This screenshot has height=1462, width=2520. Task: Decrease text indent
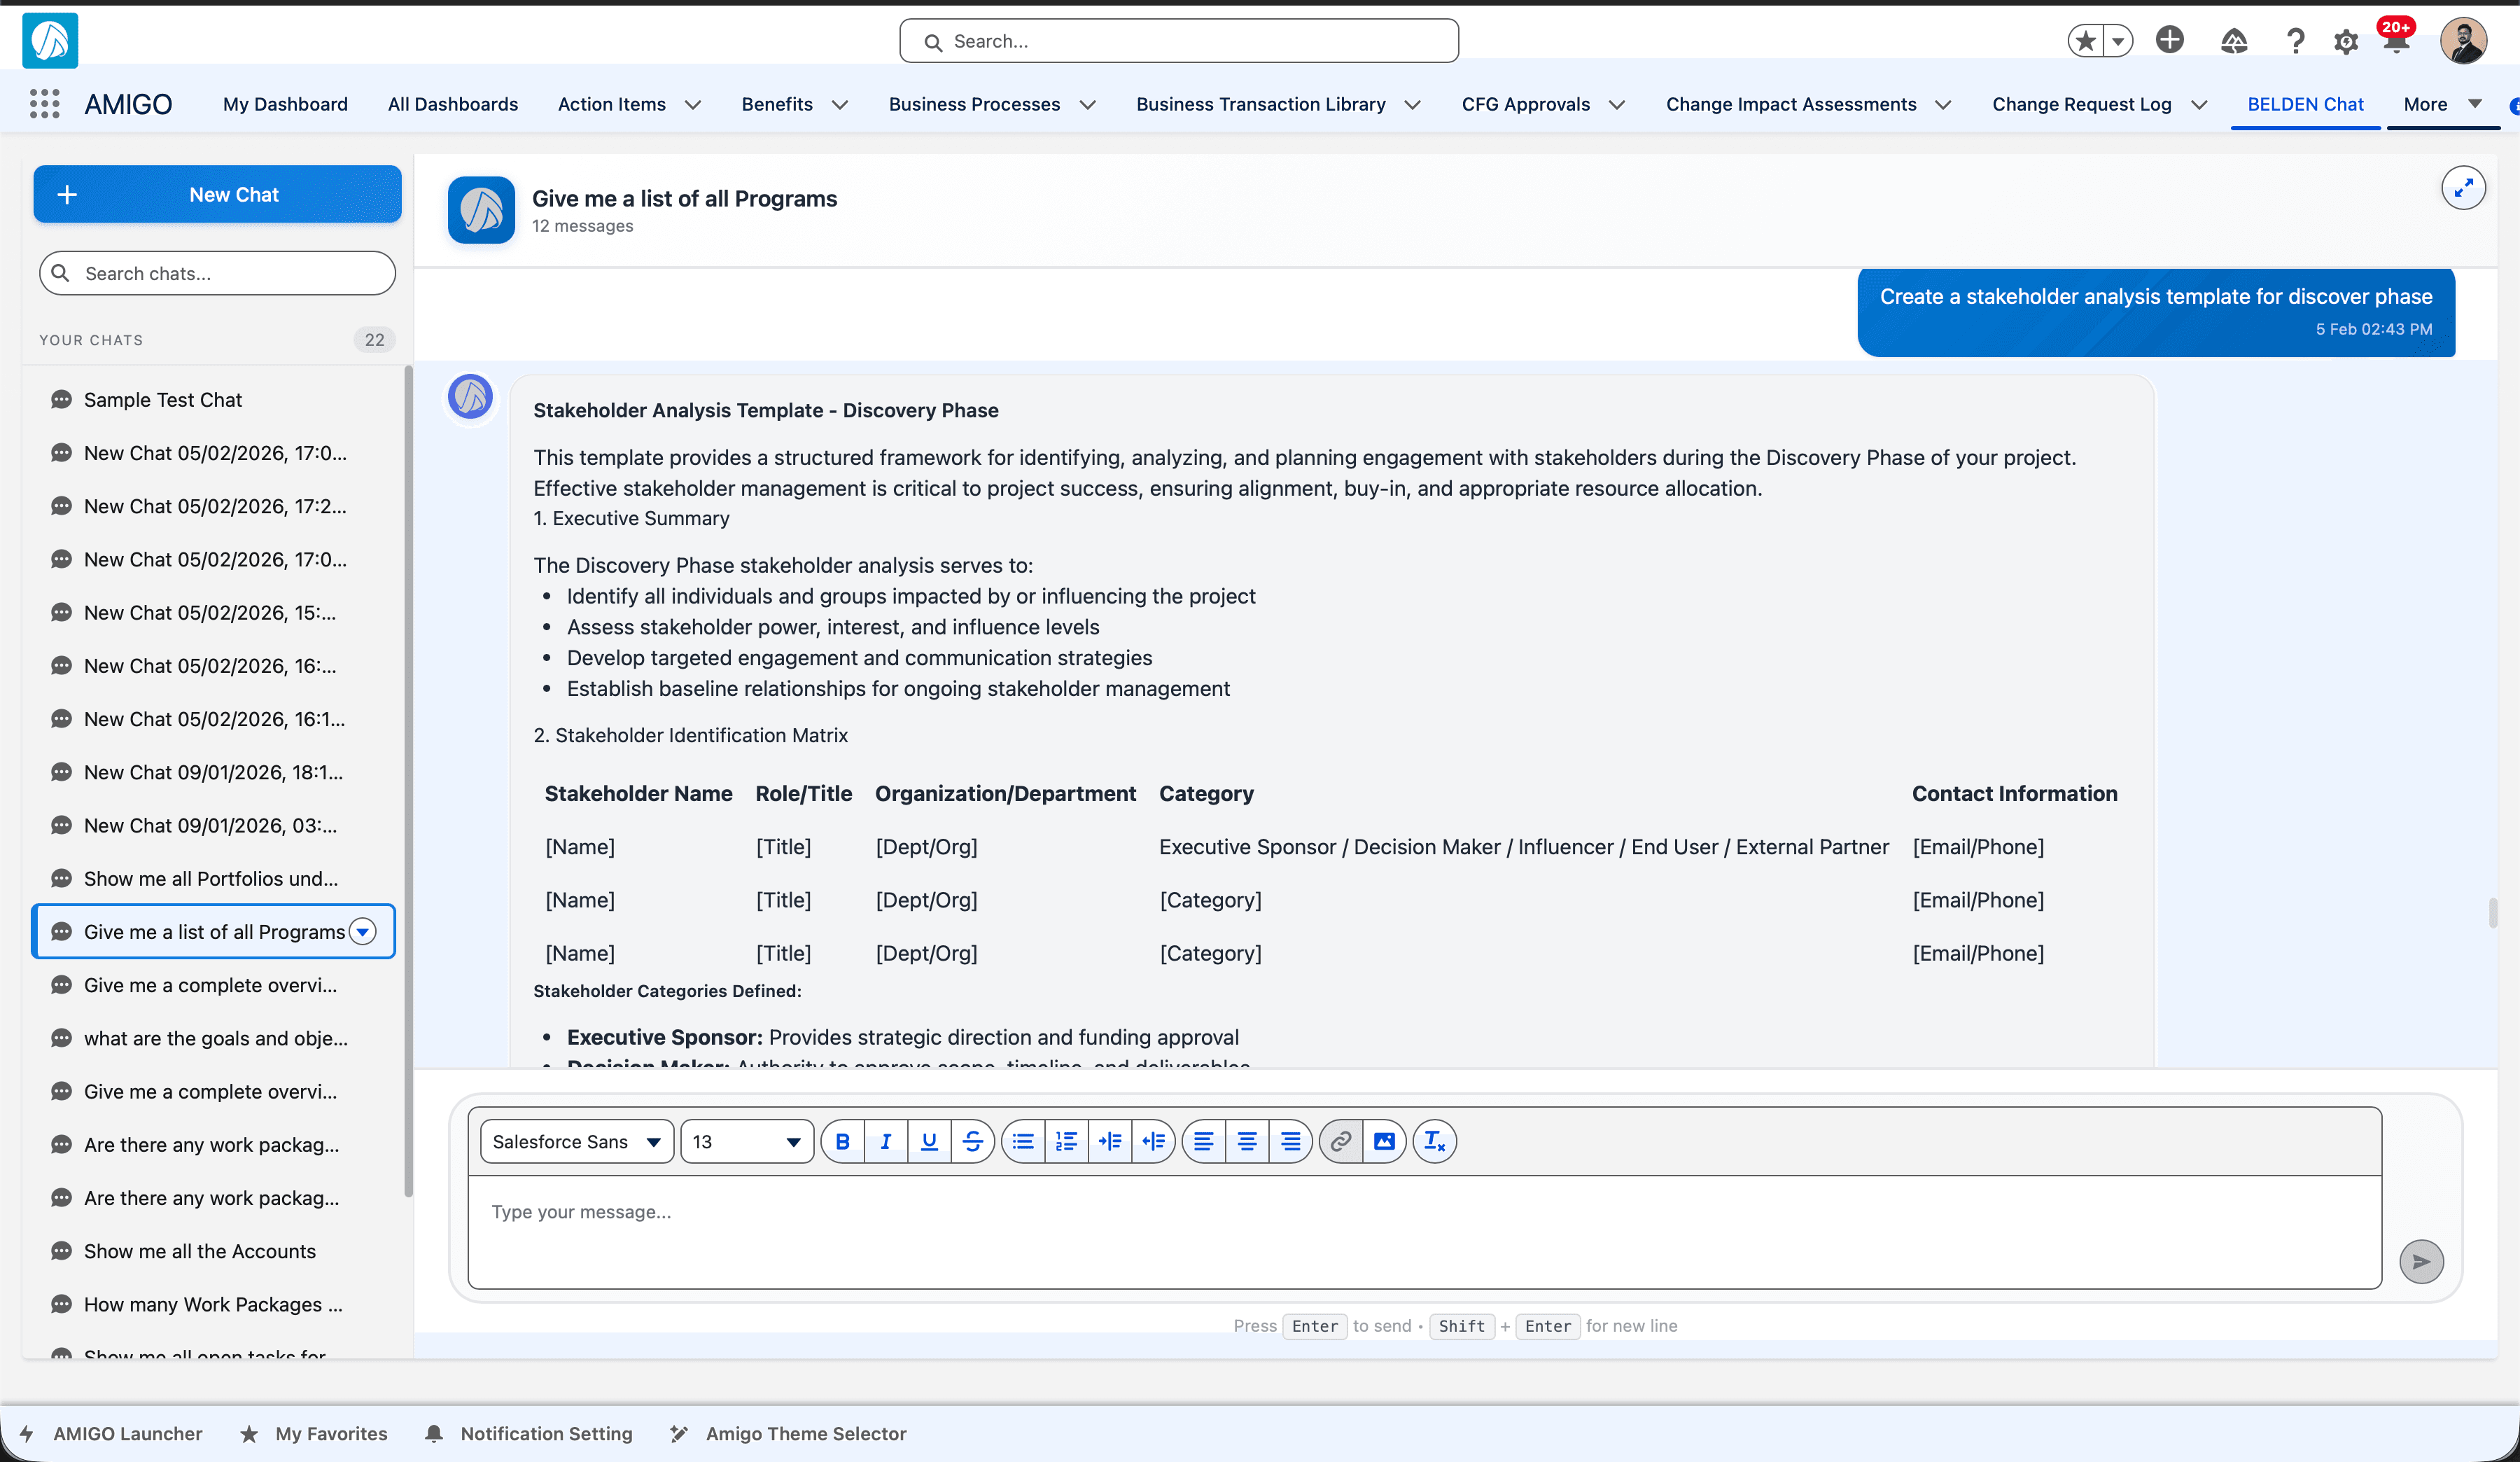click(x=1153, y=1141)
